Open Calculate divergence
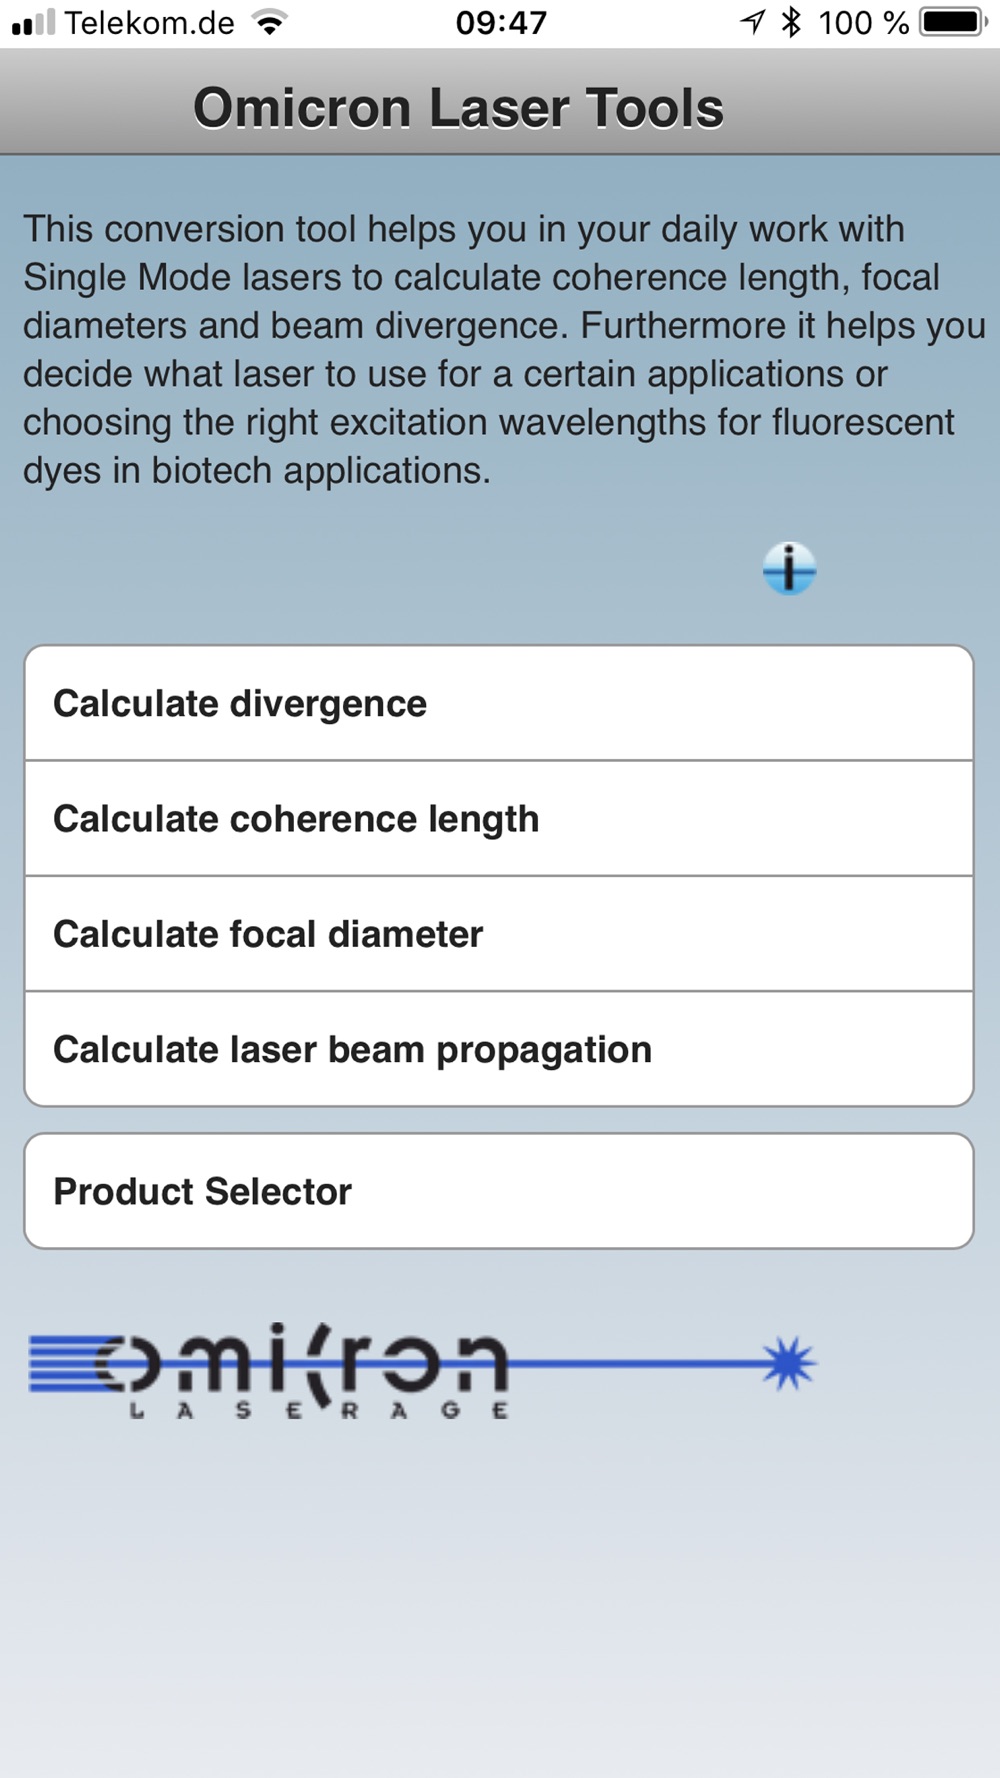This screenshot has height=1778, width=1000. click(499, 703)
